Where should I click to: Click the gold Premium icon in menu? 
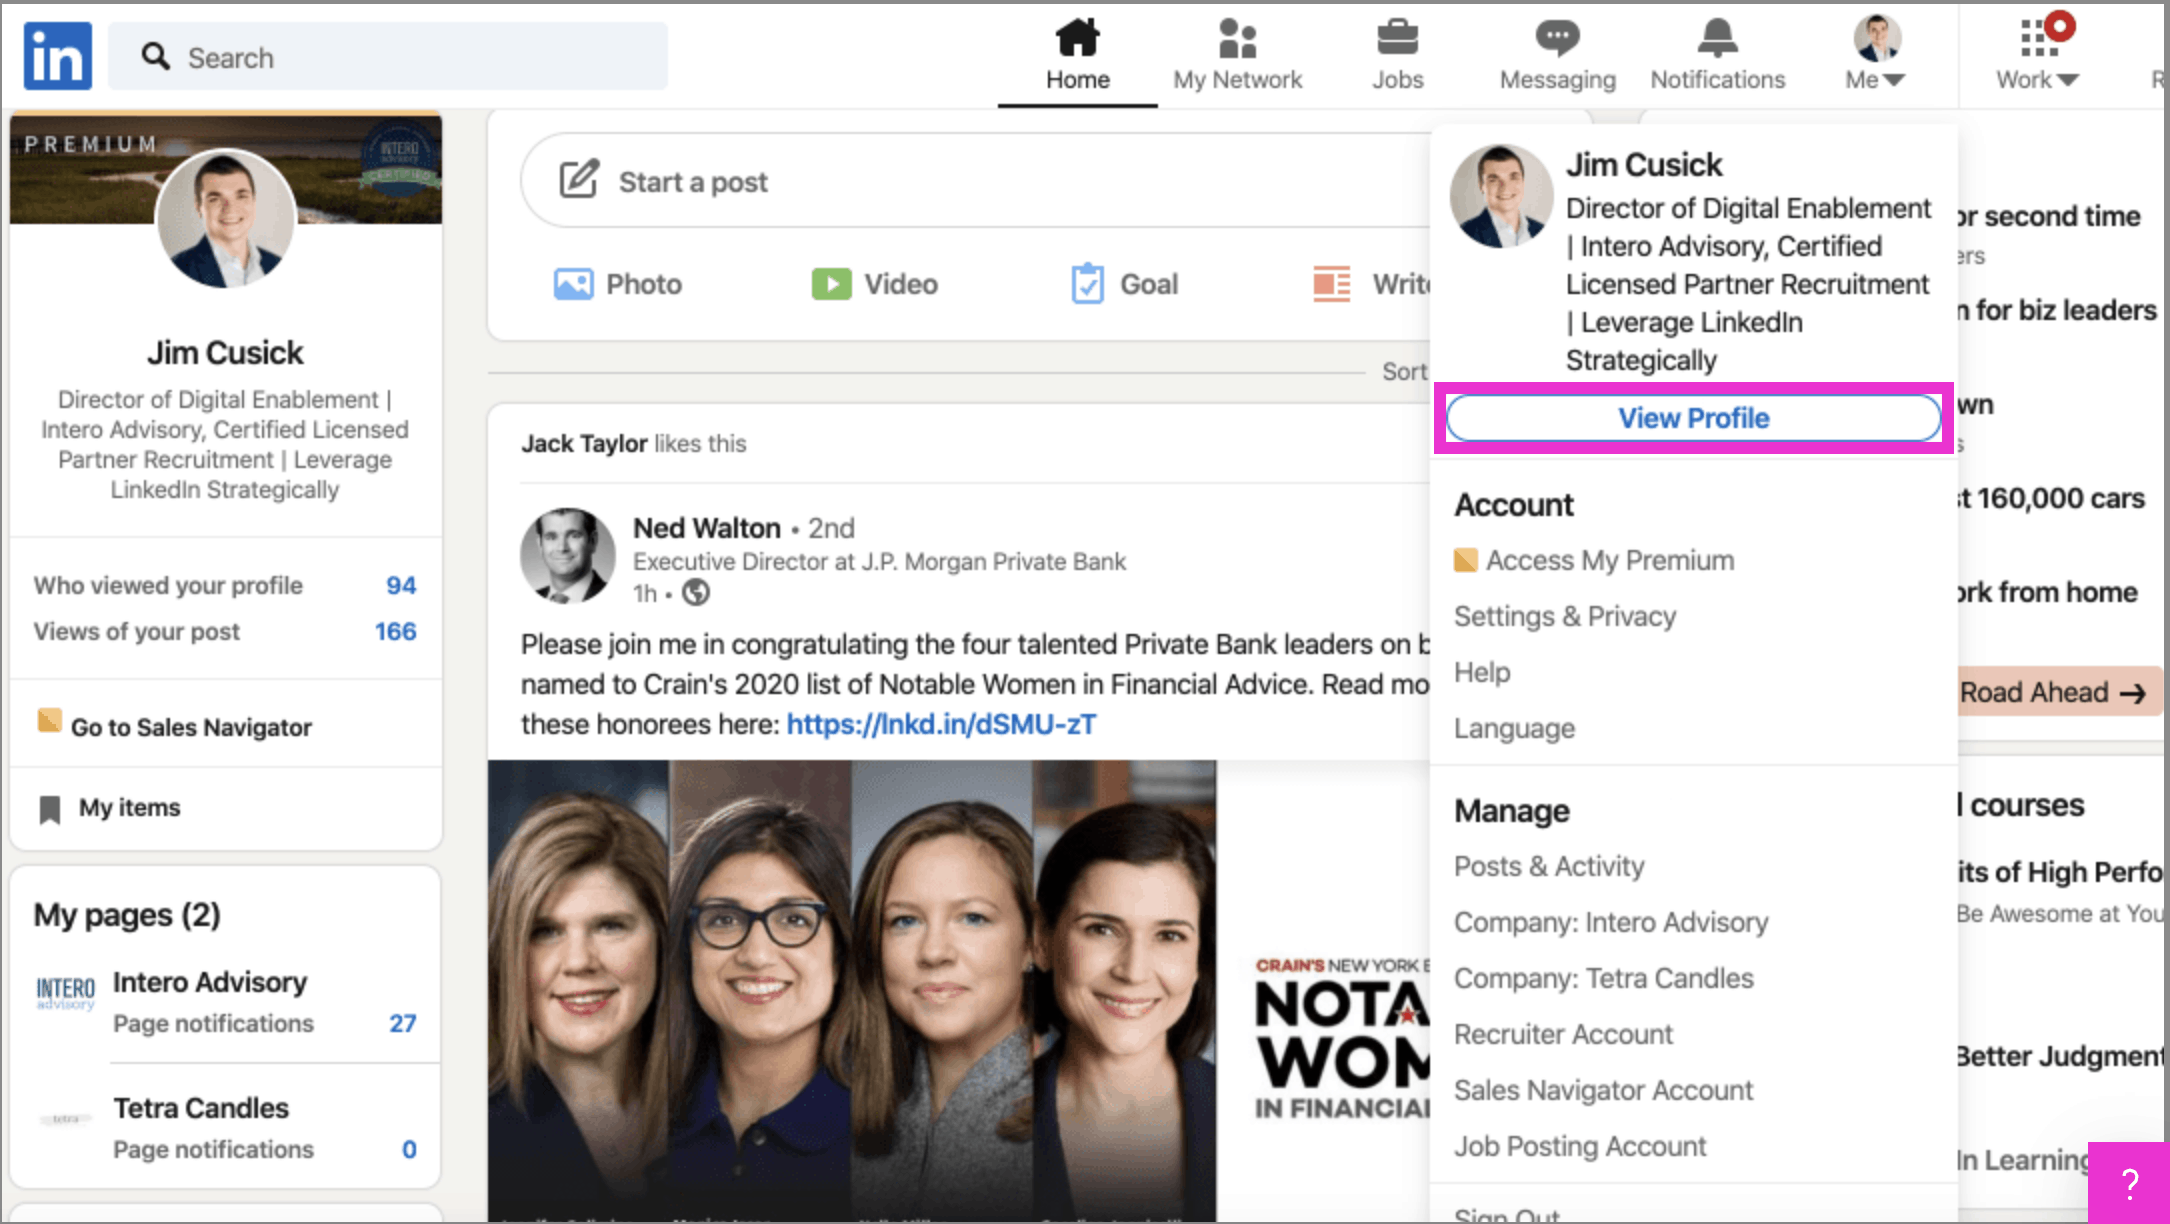click(1465, 560)
